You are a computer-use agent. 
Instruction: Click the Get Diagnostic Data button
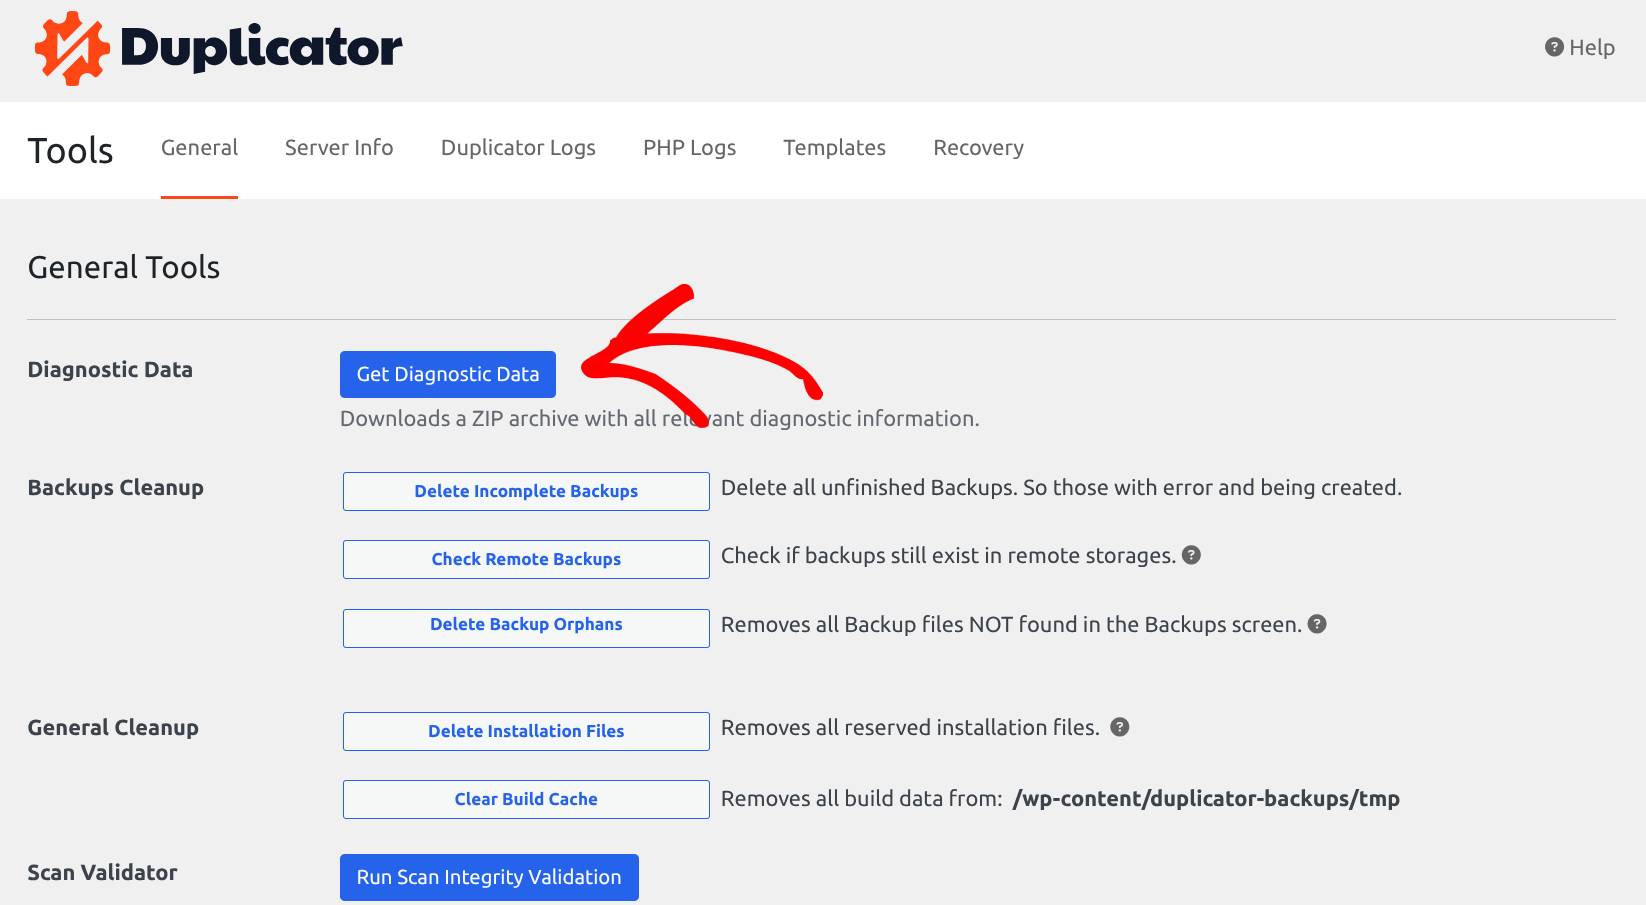[x=447, y=374]
